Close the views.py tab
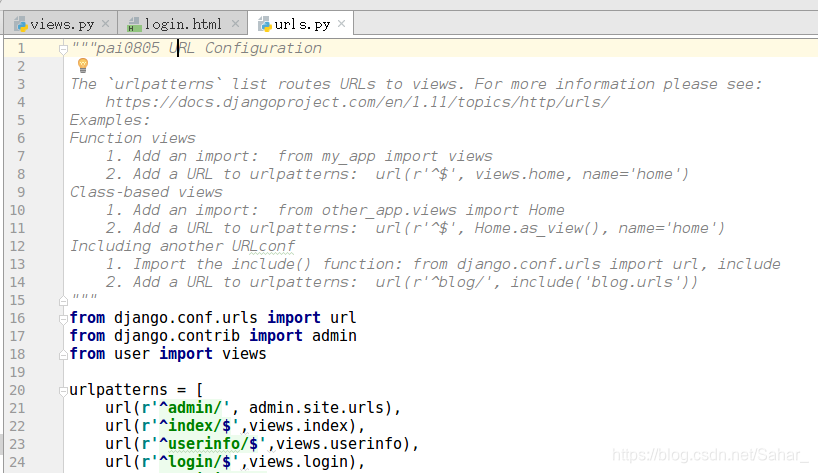Viewport: 818px width, 473px height. [105, 23]
